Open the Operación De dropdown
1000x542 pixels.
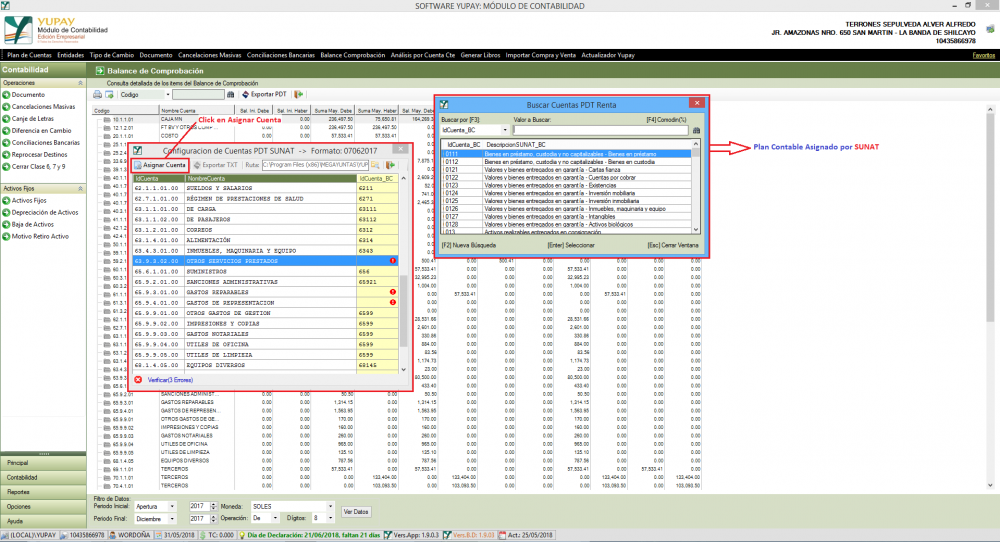point(275,518)
